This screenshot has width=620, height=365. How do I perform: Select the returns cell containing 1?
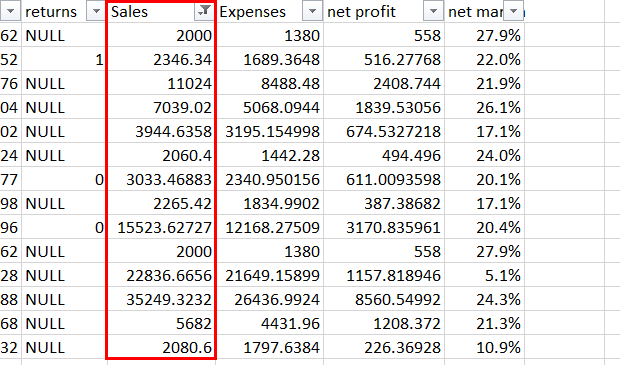pyautogui.click(x=64, y=60)
